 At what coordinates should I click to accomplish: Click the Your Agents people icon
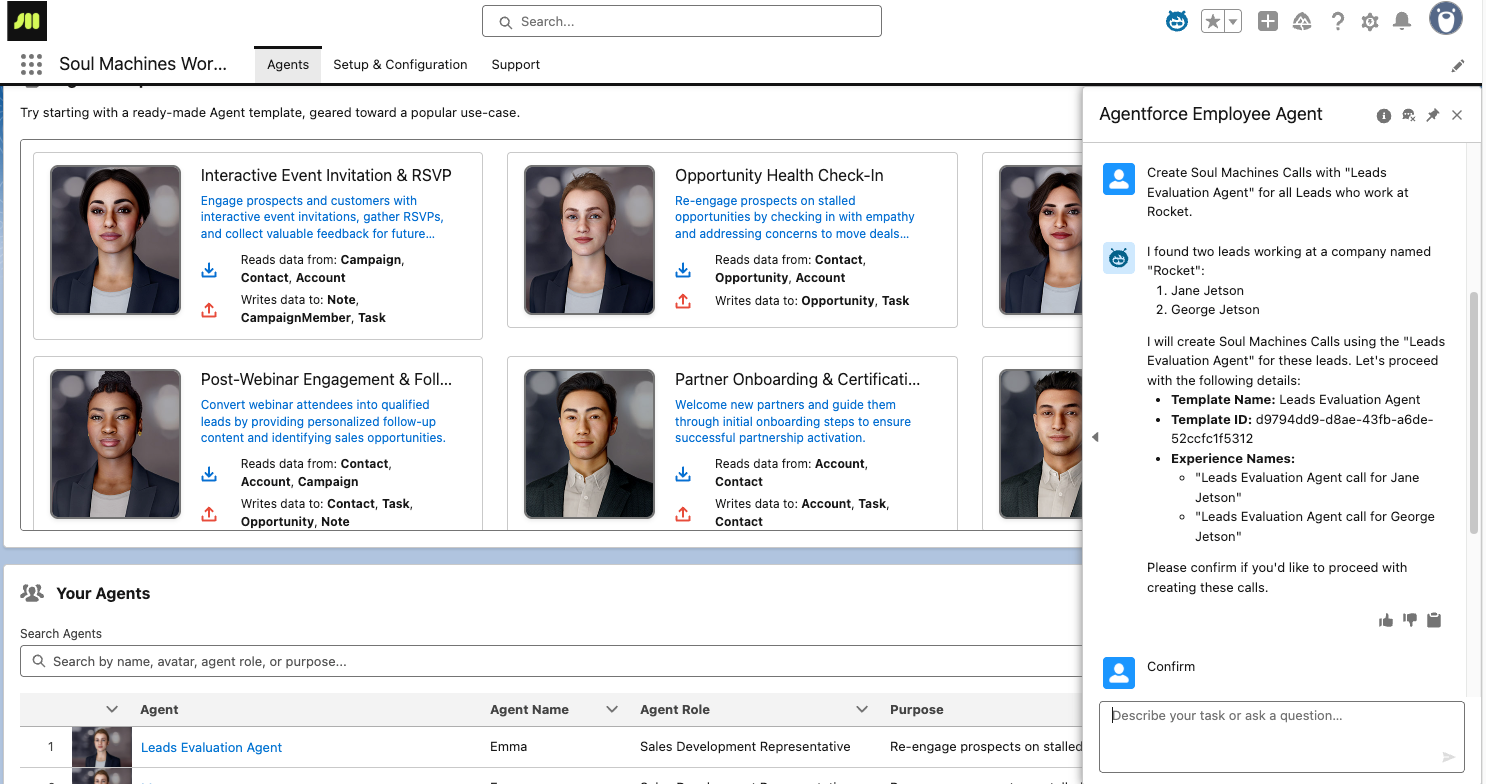[32, 593]
